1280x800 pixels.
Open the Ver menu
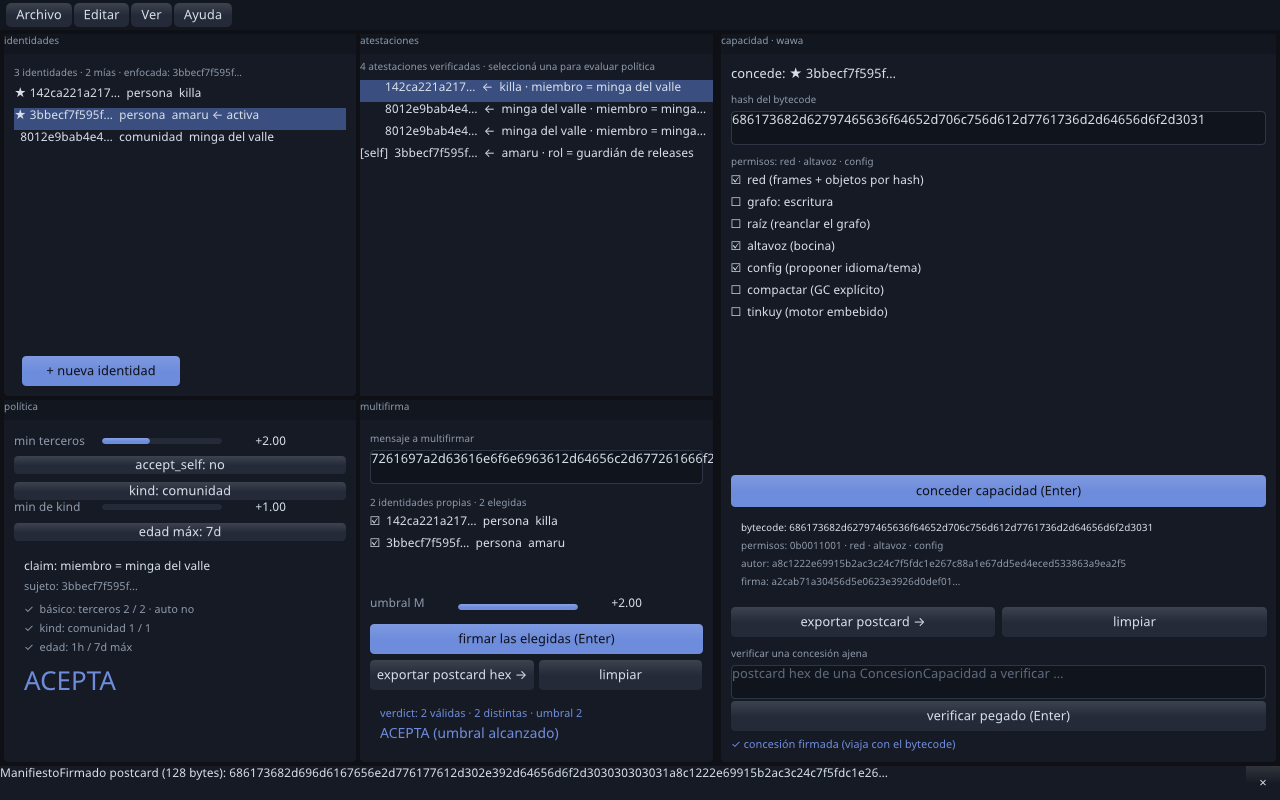[151, 15]
